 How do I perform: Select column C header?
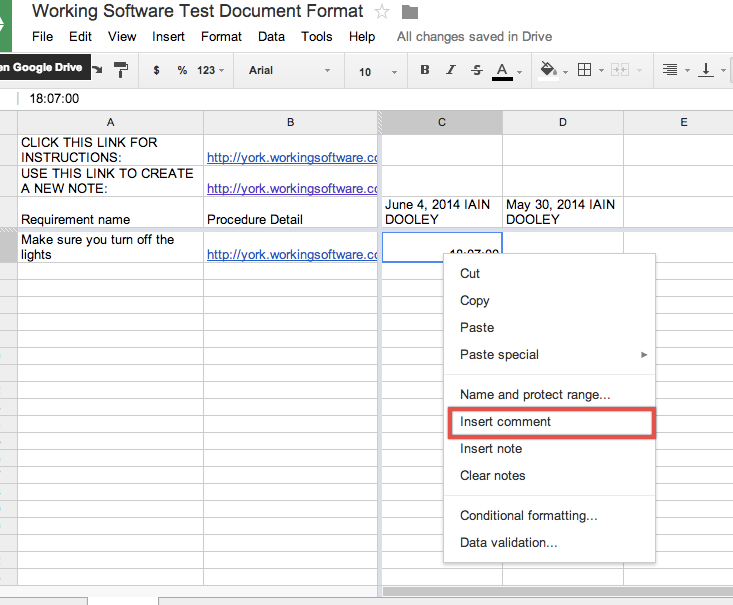coord(442,122)
